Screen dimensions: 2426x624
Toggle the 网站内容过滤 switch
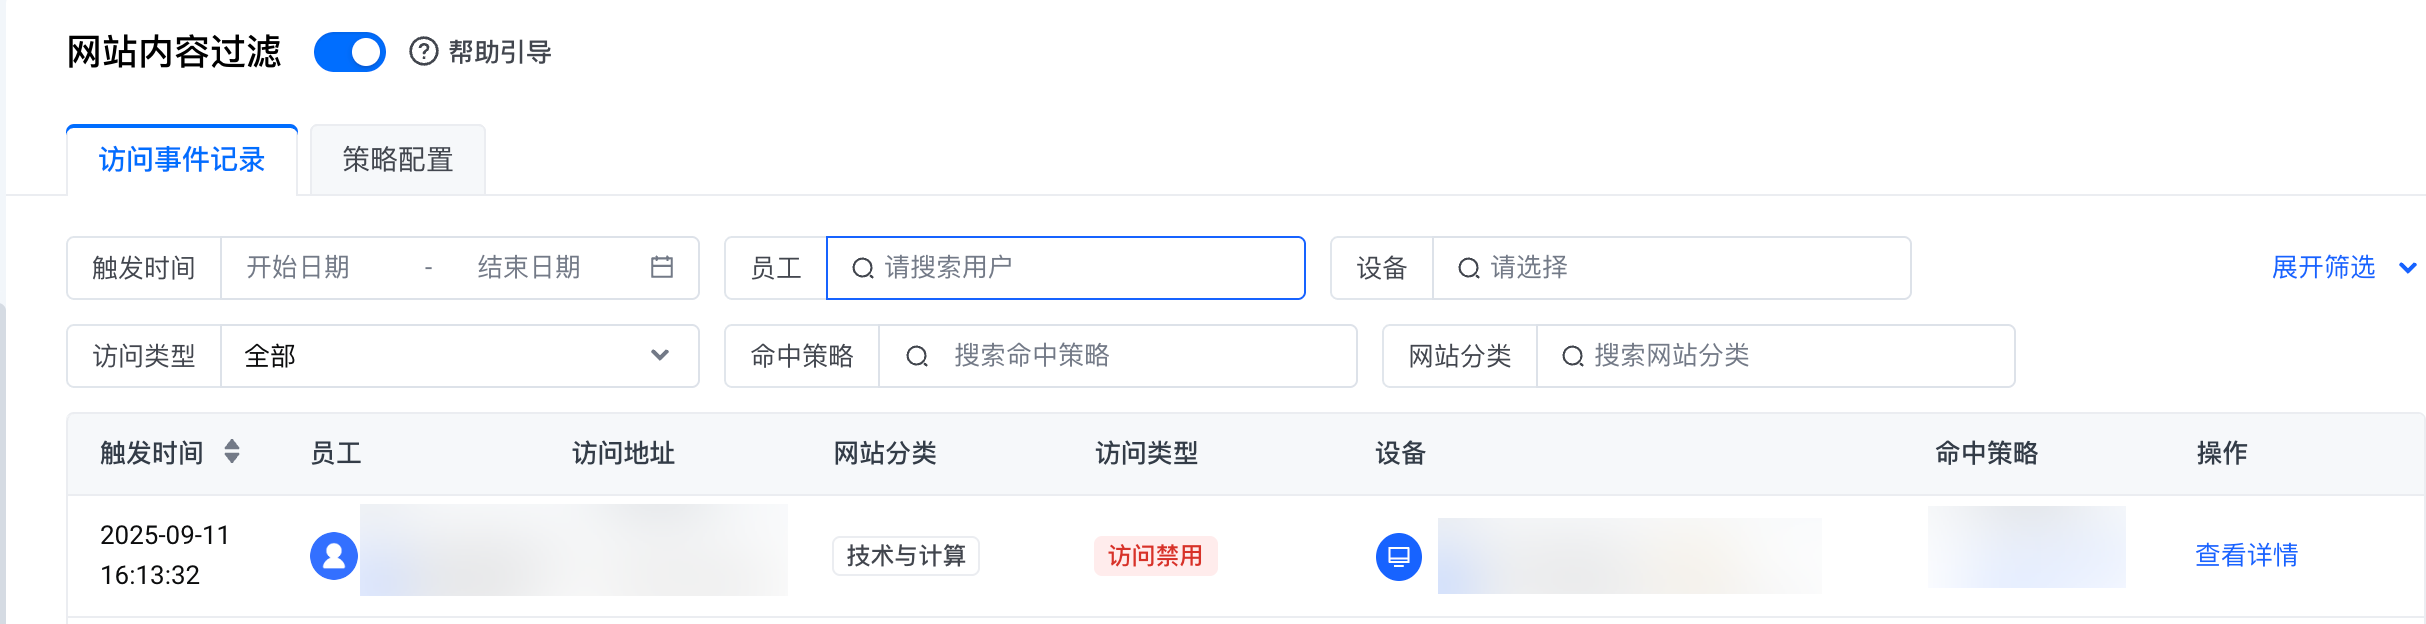point(349,52)
